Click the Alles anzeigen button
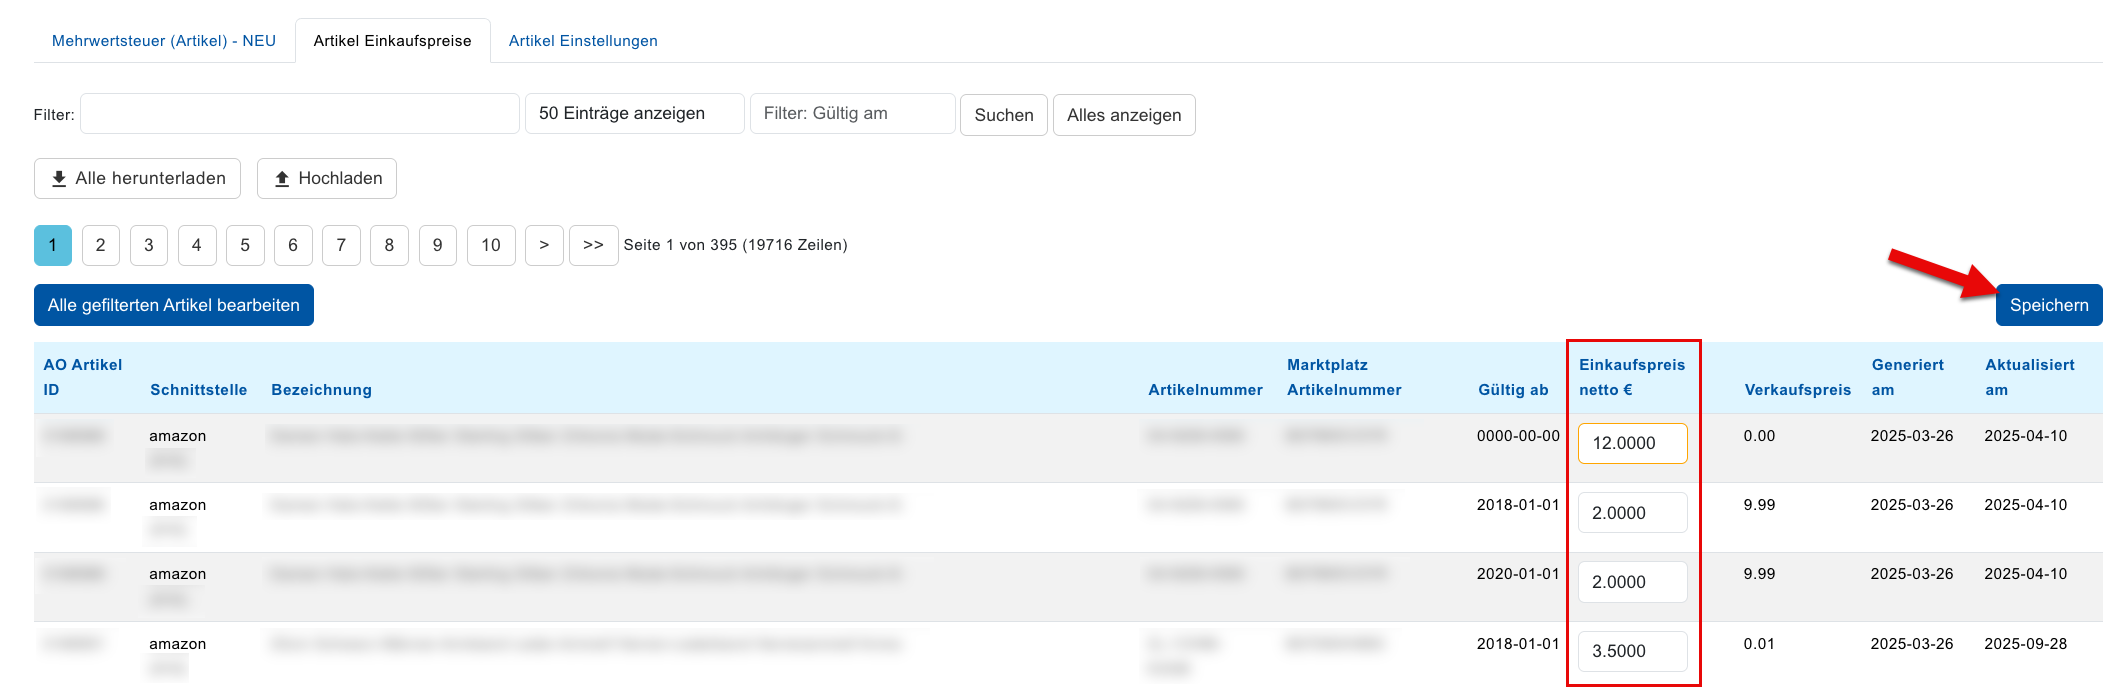 point(1124,115)
